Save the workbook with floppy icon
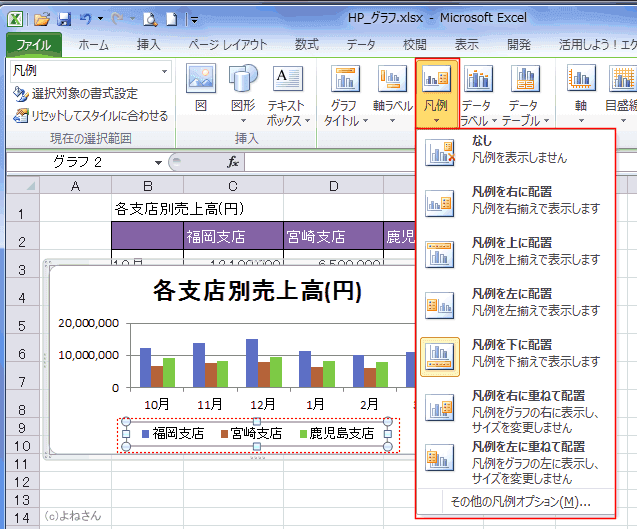 [x=63, y=19]
